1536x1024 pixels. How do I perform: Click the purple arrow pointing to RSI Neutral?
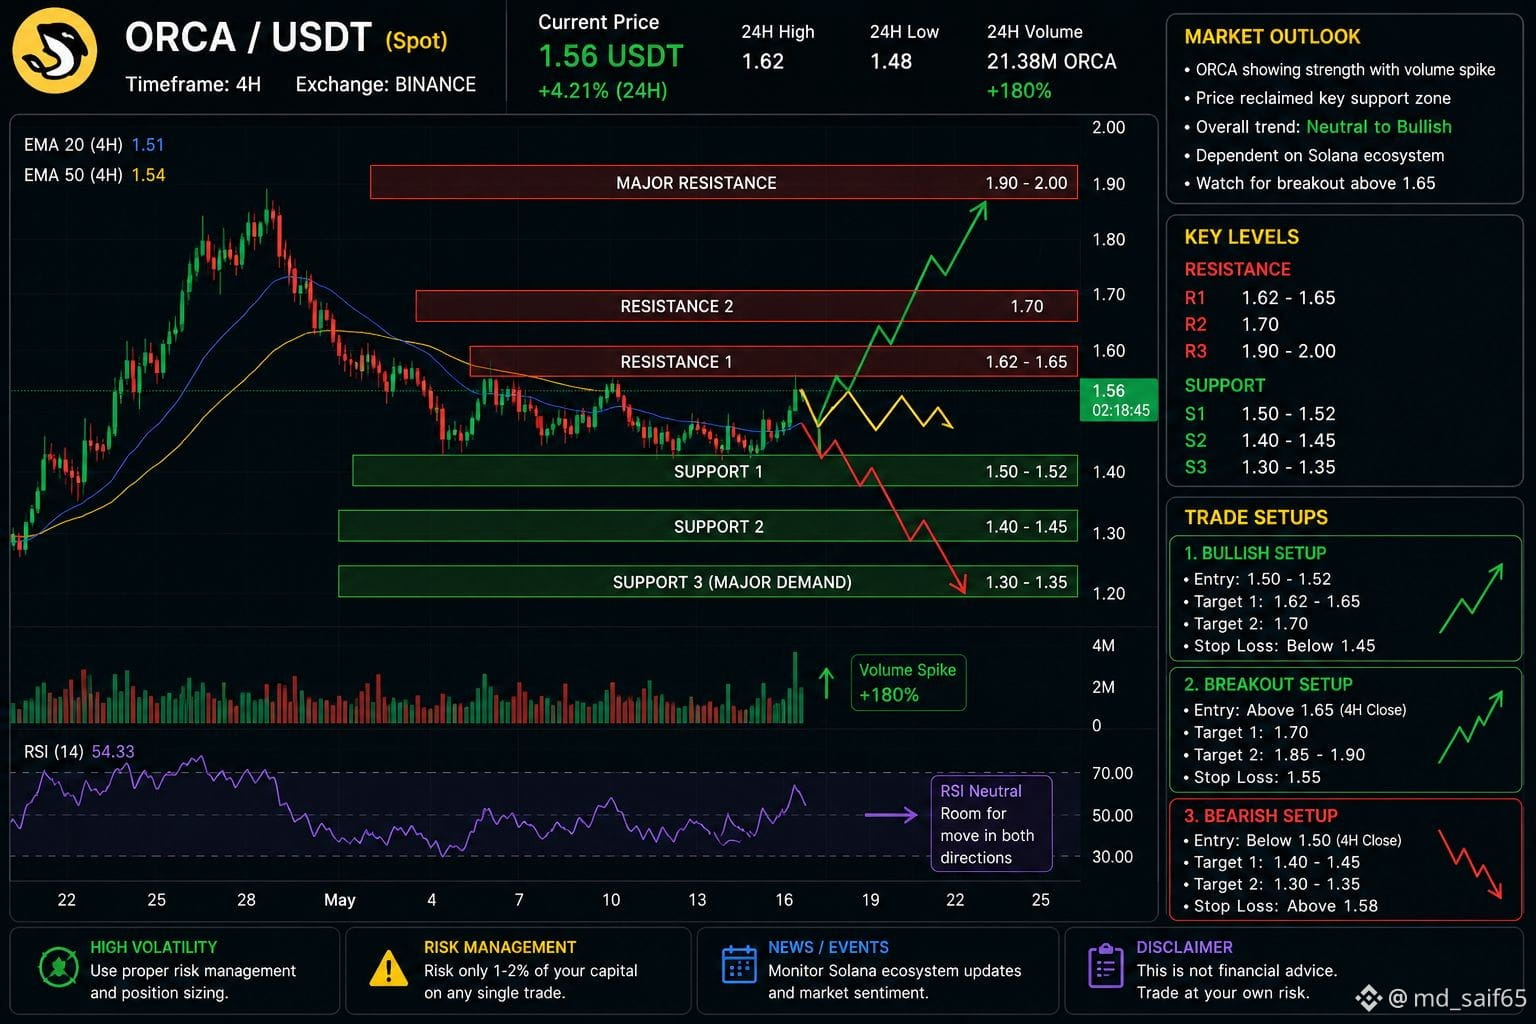pyautogui.click(x=891, y=815)
